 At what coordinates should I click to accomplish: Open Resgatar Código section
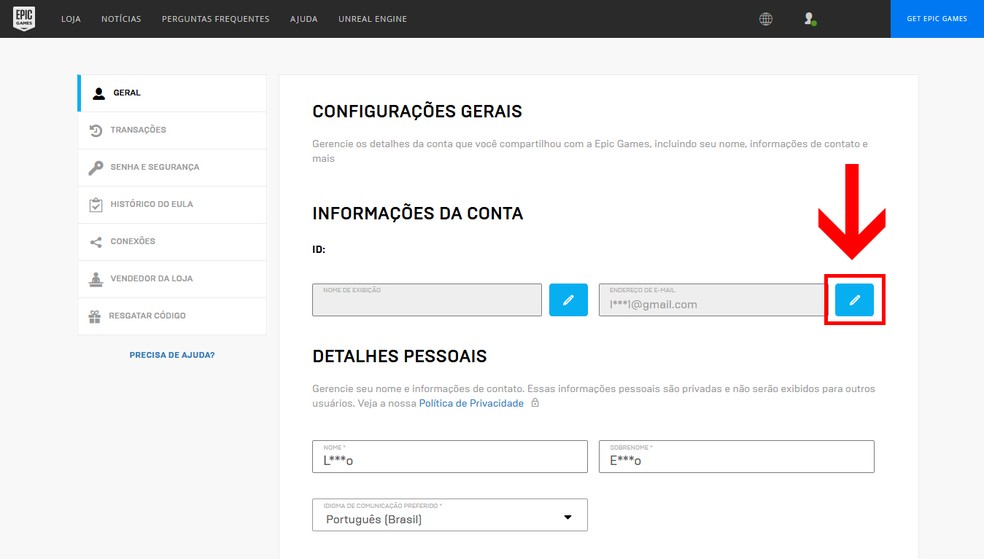coord(172,316)
